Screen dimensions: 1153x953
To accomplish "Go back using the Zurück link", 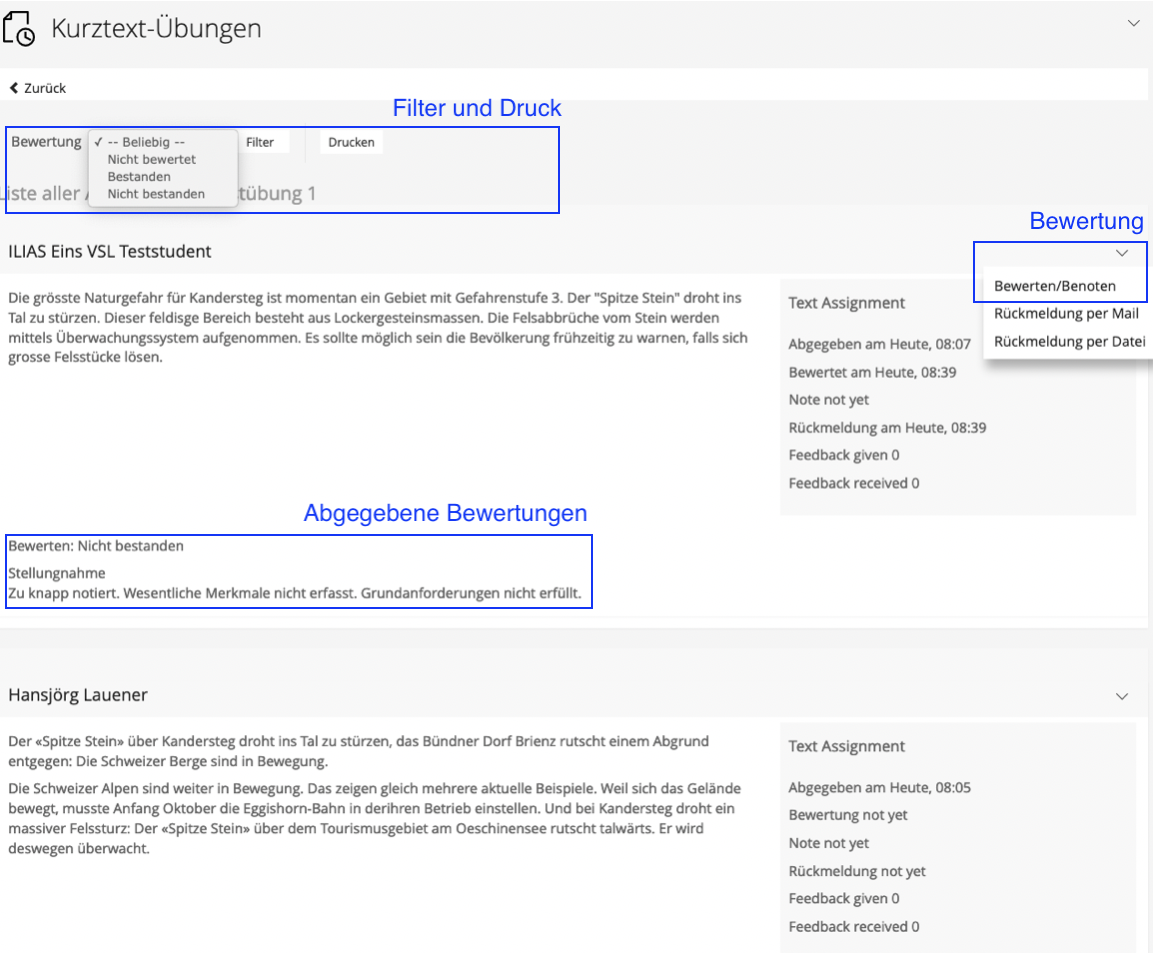I will click(x=38, y=88).
